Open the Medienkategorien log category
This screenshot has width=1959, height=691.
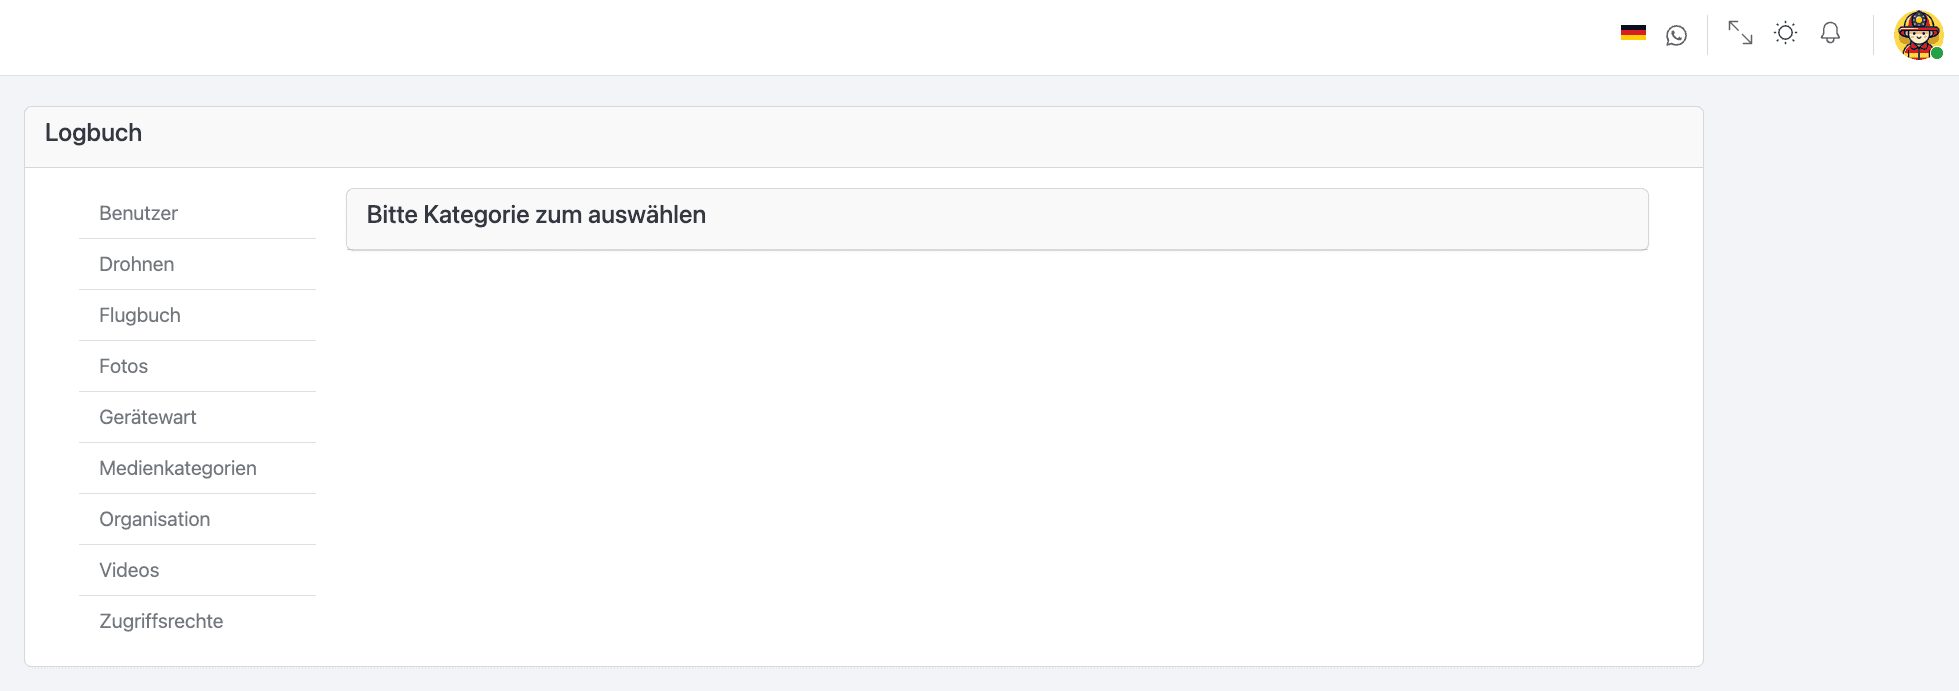click(177, 468)
